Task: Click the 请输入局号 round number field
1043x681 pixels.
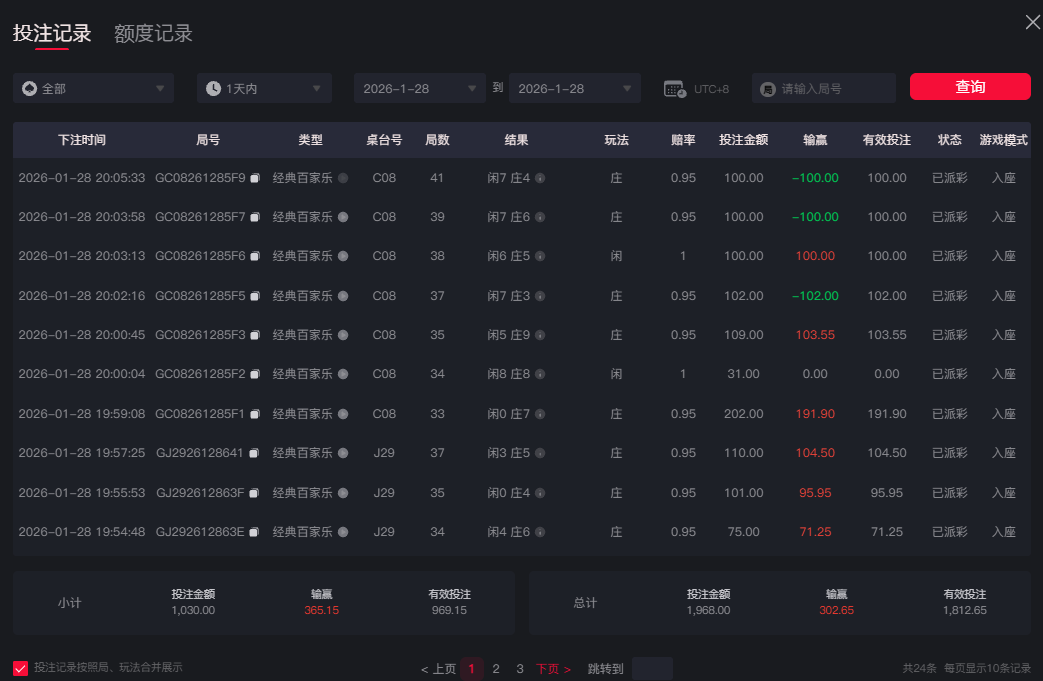Action: tap(833, 89)
